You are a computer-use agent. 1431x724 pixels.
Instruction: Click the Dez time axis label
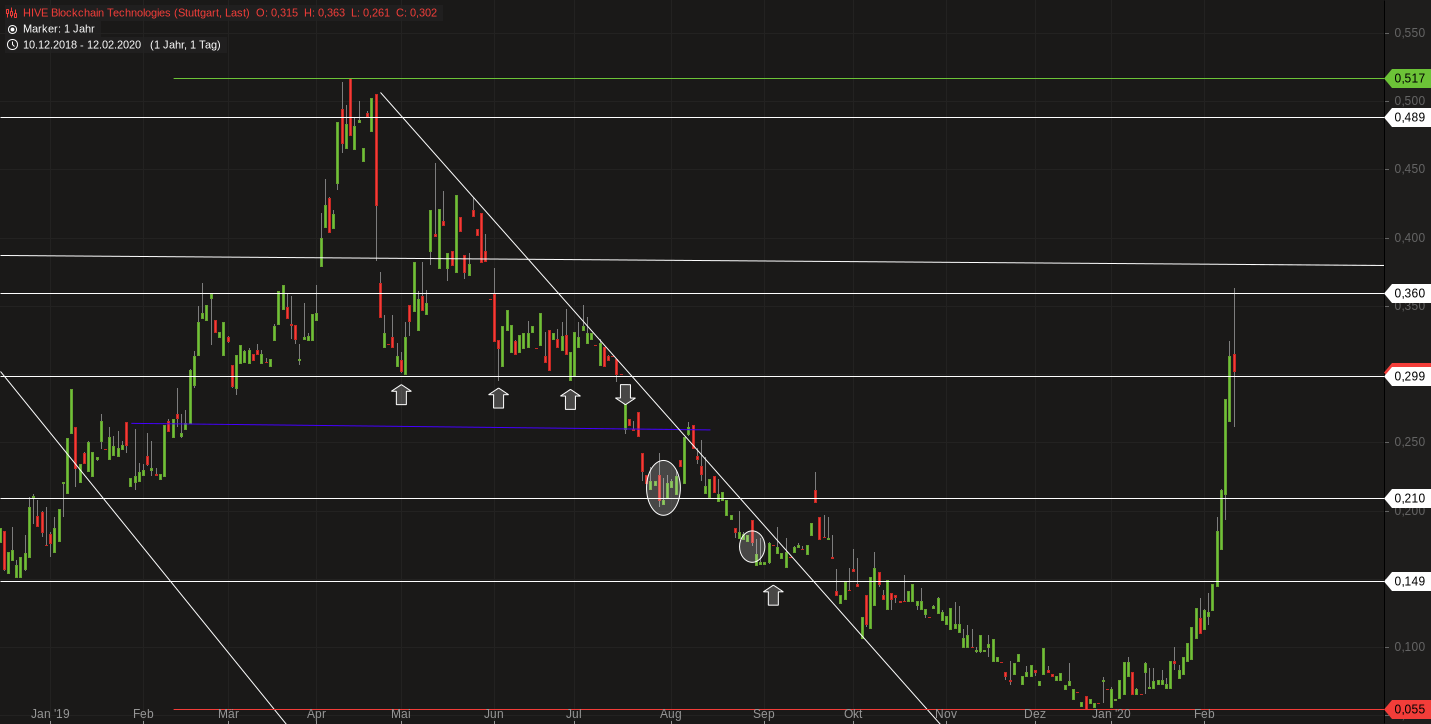pyautogui.click(x=1035, y=714)
